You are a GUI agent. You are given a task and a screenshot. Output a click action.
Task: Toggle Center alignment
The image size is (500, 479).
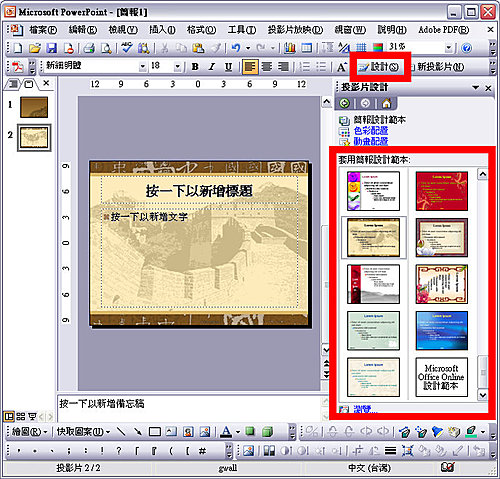[x=267, y=67]
